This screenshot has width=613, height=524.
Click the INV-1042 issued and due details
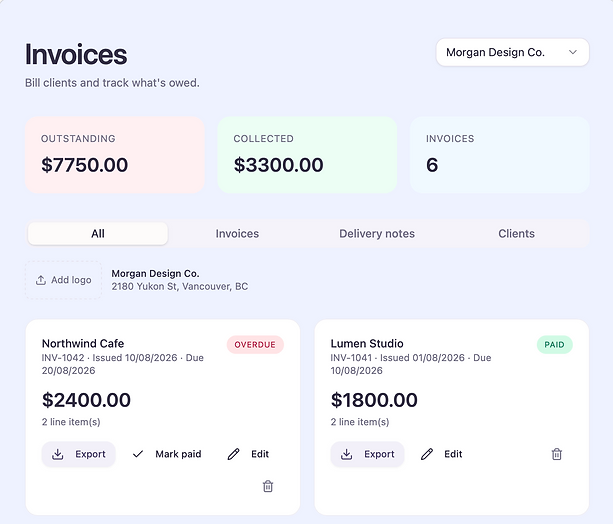coord(123,364)
